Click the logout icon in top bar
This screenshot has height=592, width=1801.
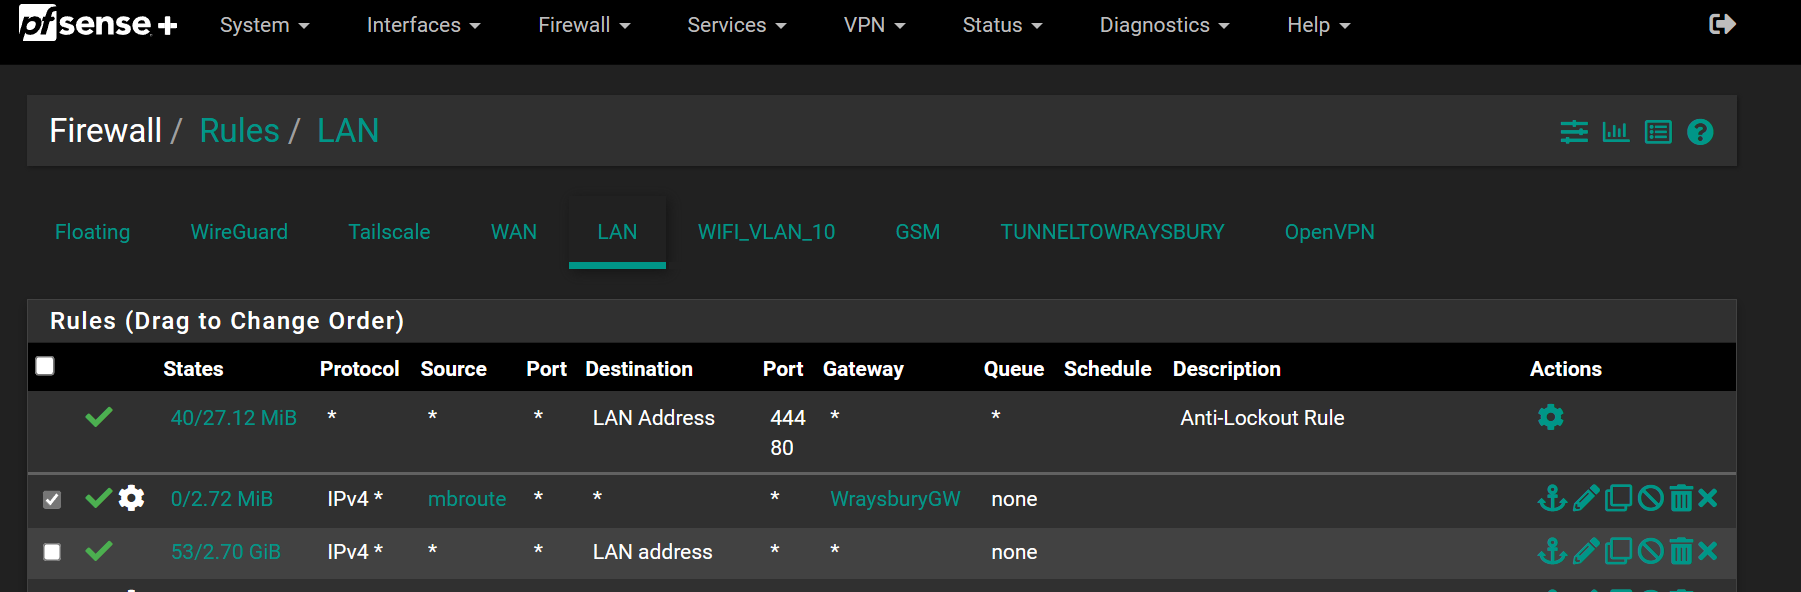(x=1722, y=24)
